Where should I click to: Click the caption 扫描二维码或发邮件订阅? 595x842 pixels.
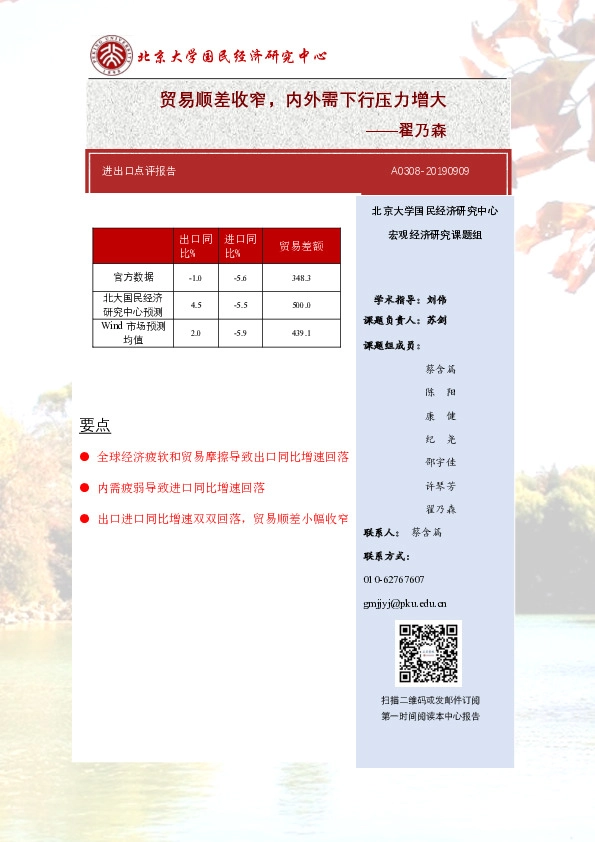pyautogui.click(x=431, y=700)
